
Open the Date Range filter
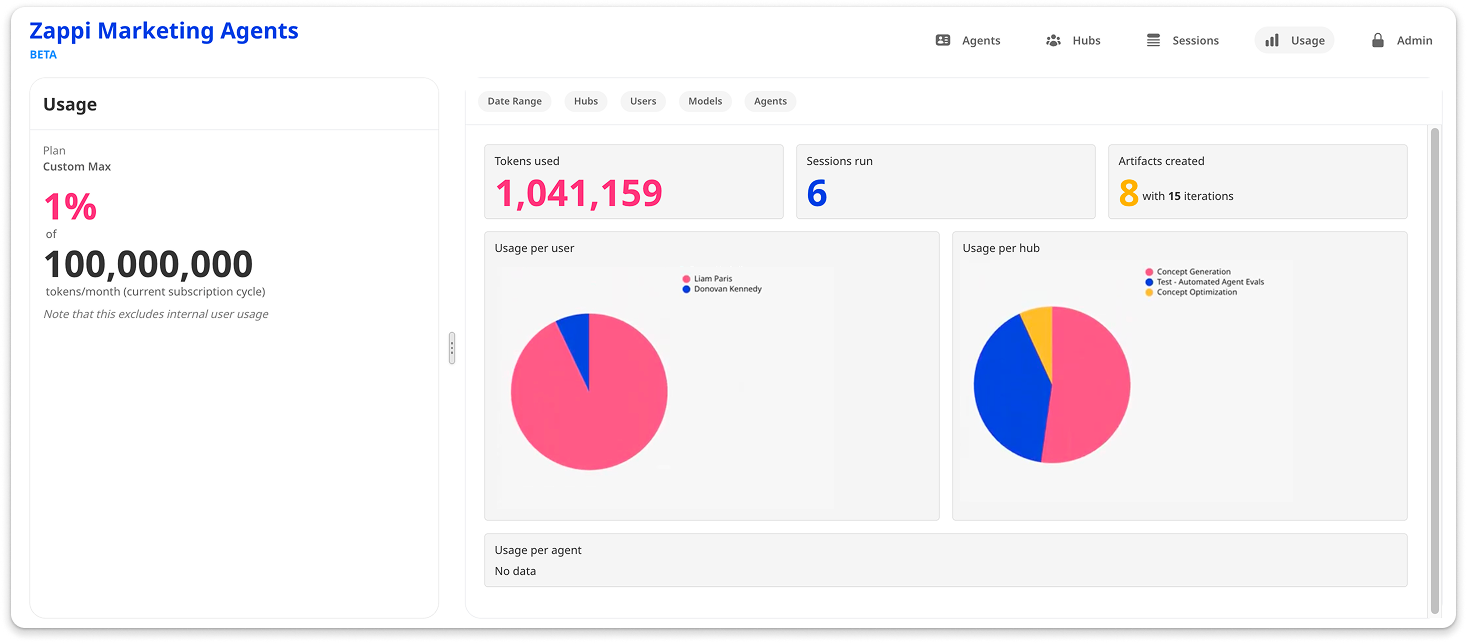coord(514,101)
